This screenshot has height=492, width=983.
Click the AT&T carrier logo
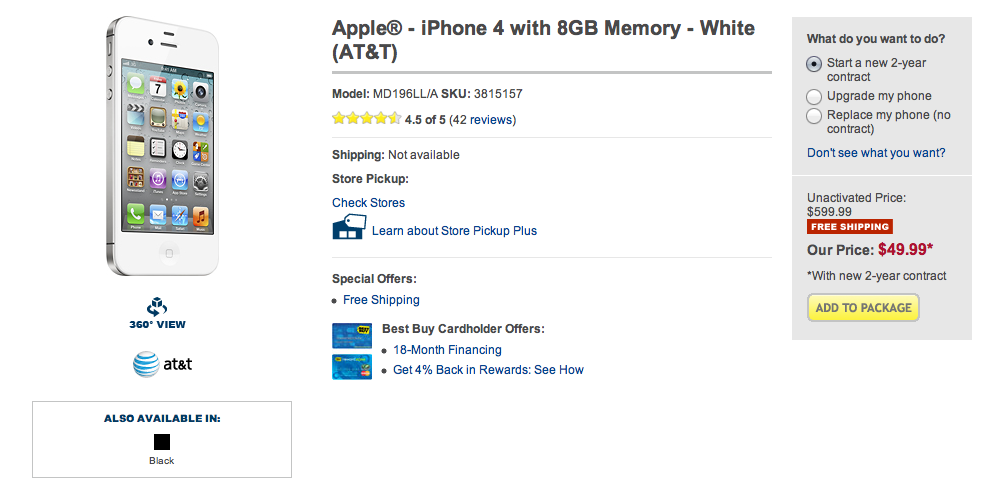tap(162, 364)
